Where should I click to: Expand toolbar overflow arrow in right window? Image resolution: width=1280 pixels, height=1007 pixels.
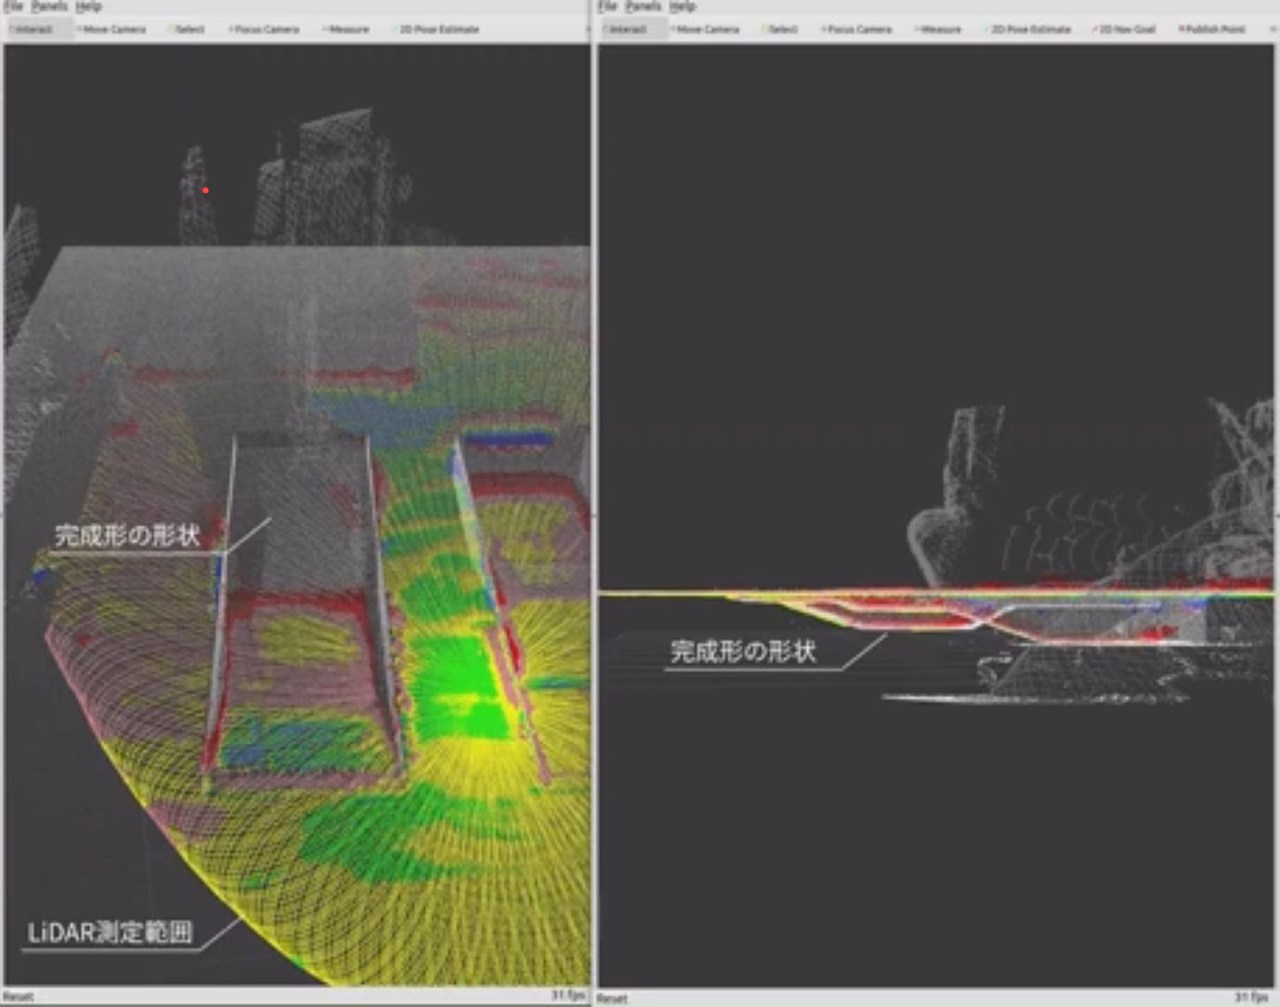(x=1272, y=29)
